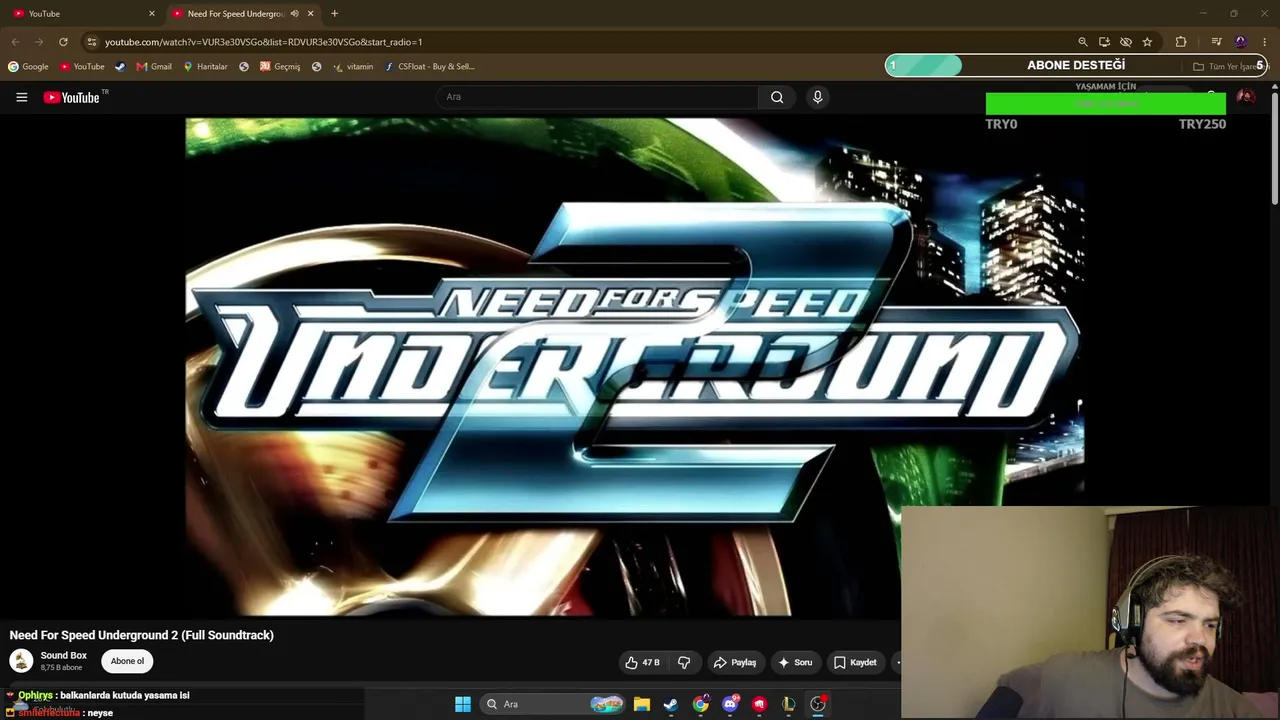This screenshot has height=720, width=1280.
Task: Open the install app icon in address bar
Action: (x=1104, y=42)
